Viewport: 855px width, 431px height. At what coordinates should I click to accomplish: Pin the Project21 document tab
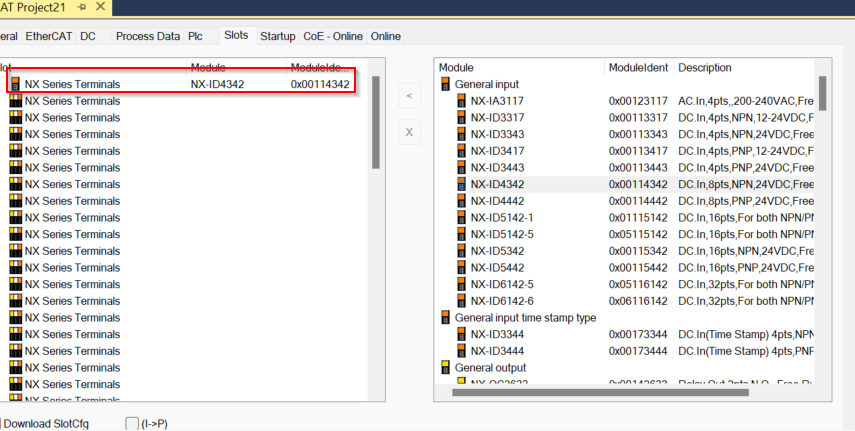click(82, 7)
